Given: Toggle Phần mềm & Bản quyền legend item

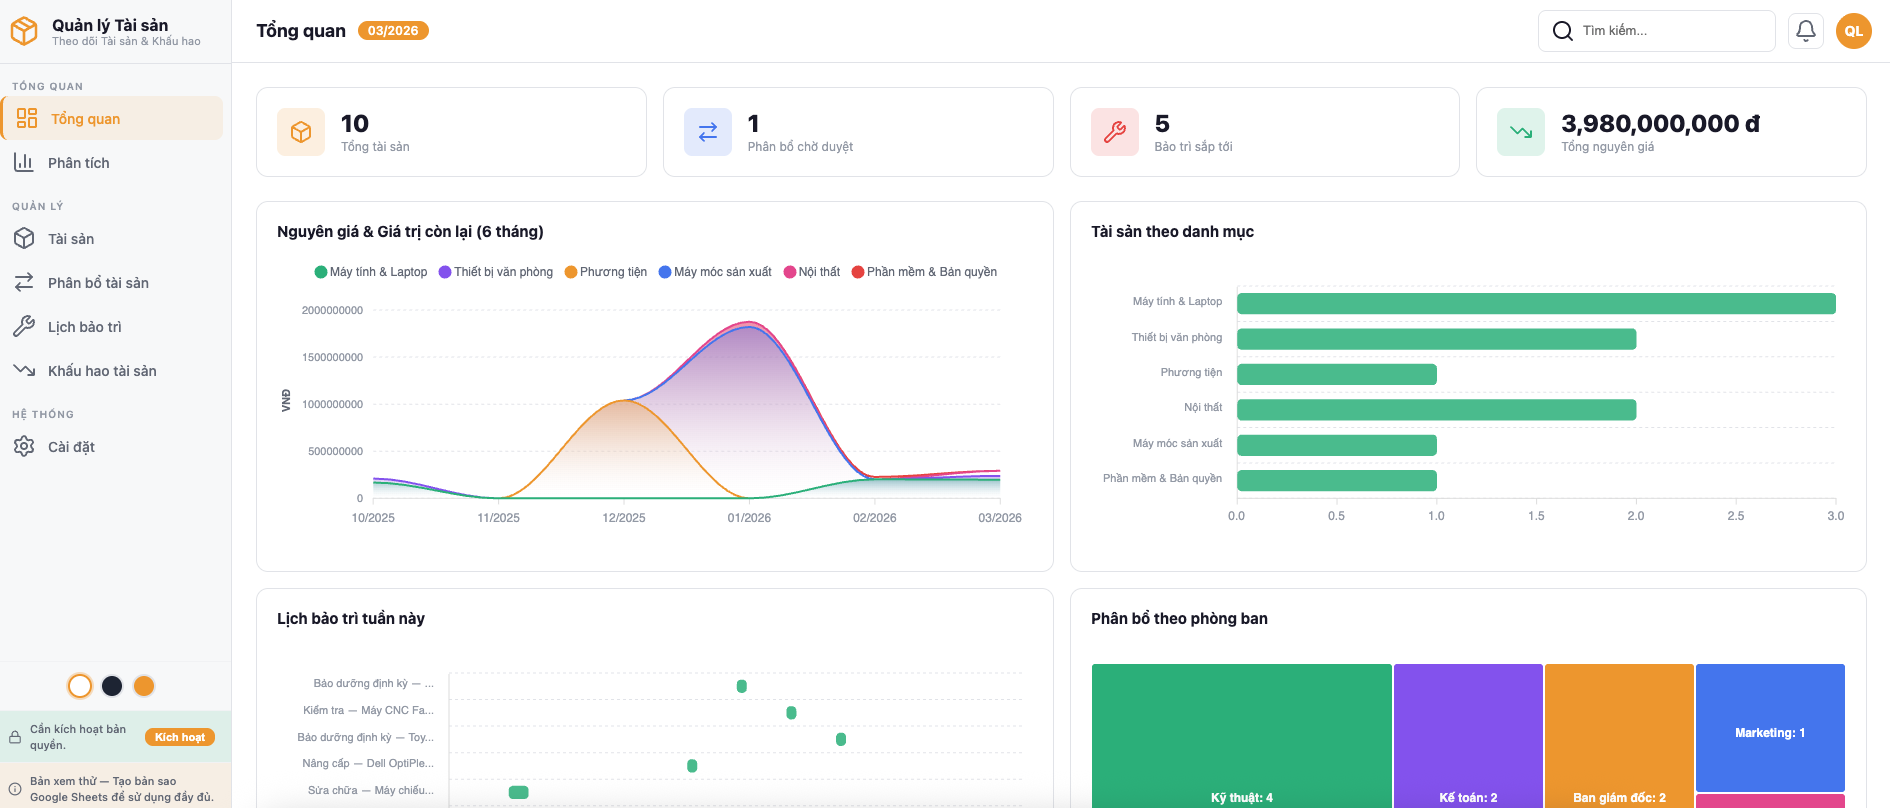Looking at the screenshot, I should coord(923,272).
